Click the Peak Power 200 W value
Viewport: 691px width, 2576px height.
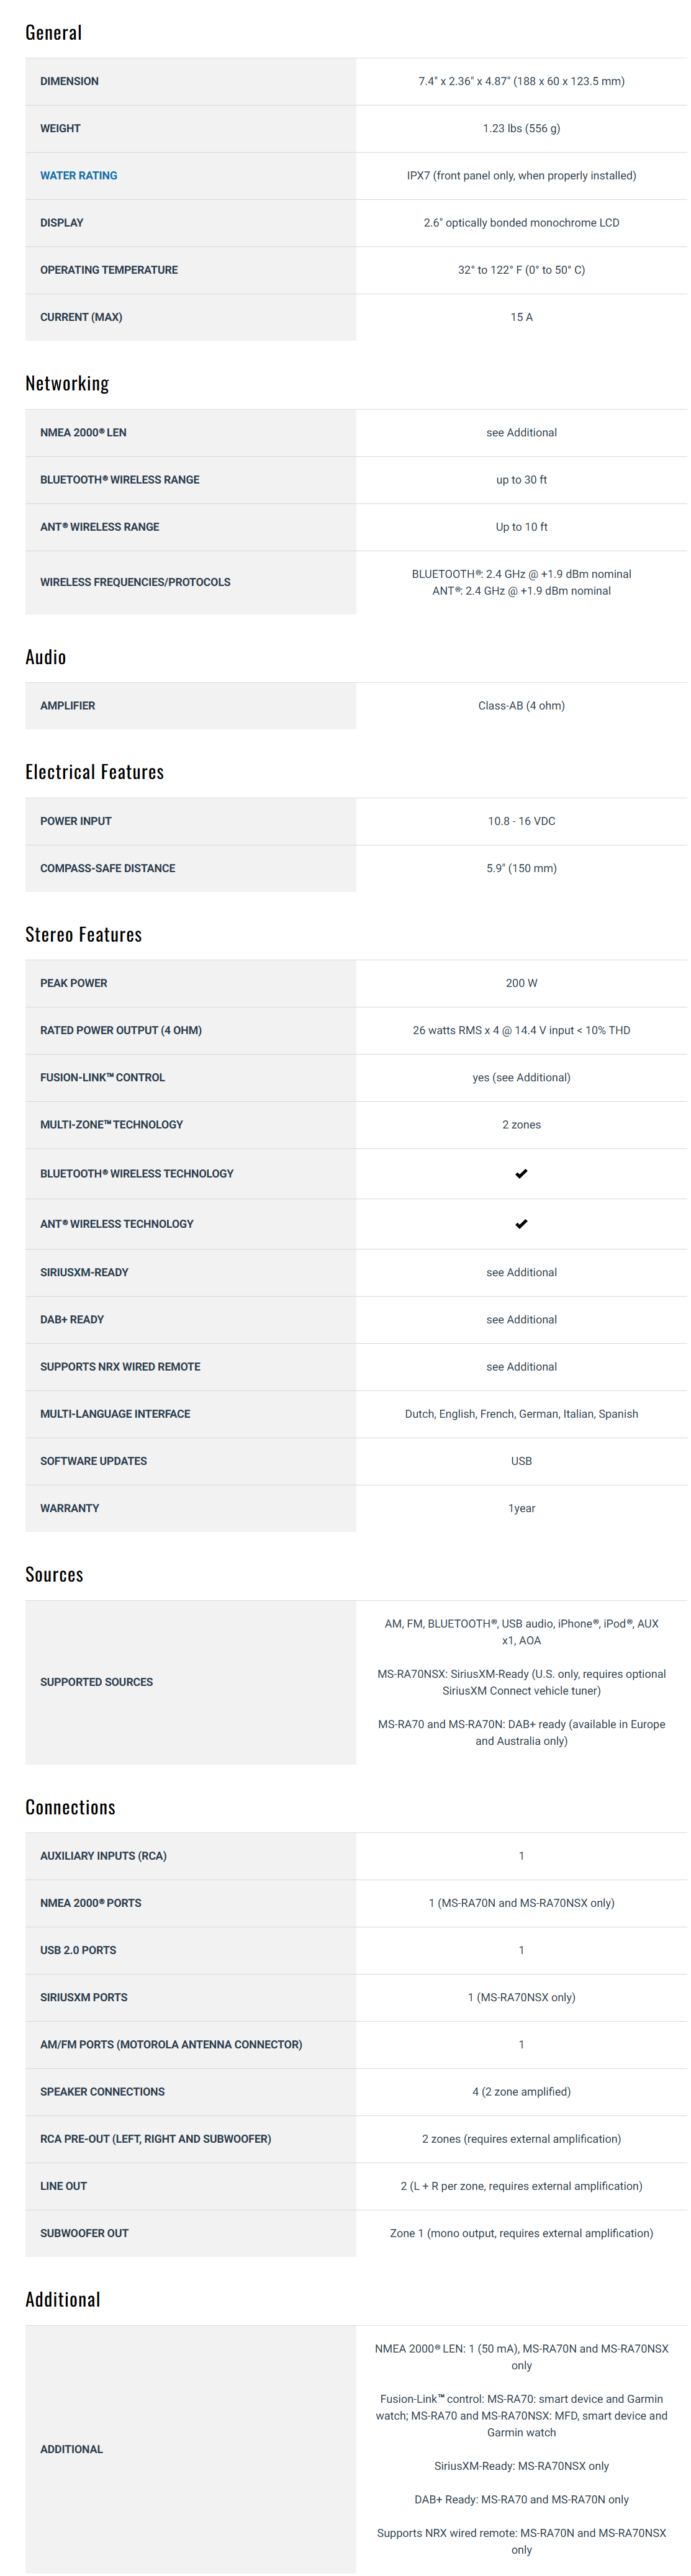(x=521, y=983)
